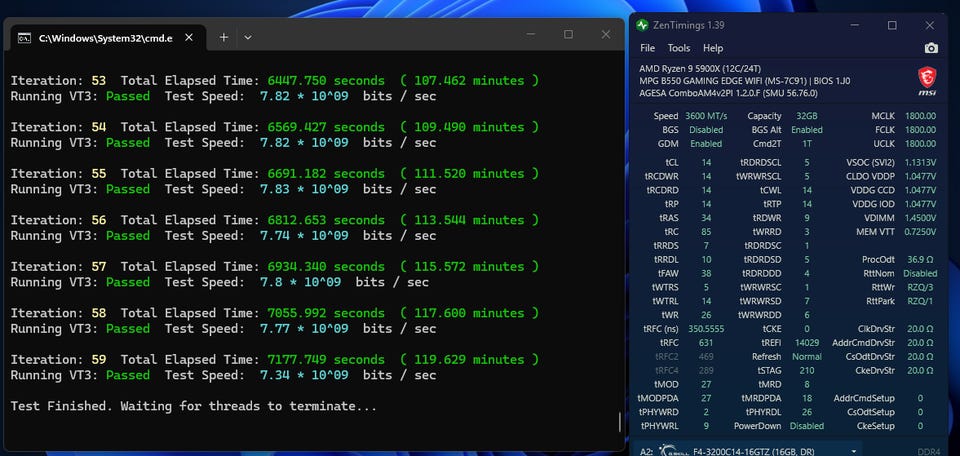Click the BGS value Disabled
960x456 pixels.
706,130
